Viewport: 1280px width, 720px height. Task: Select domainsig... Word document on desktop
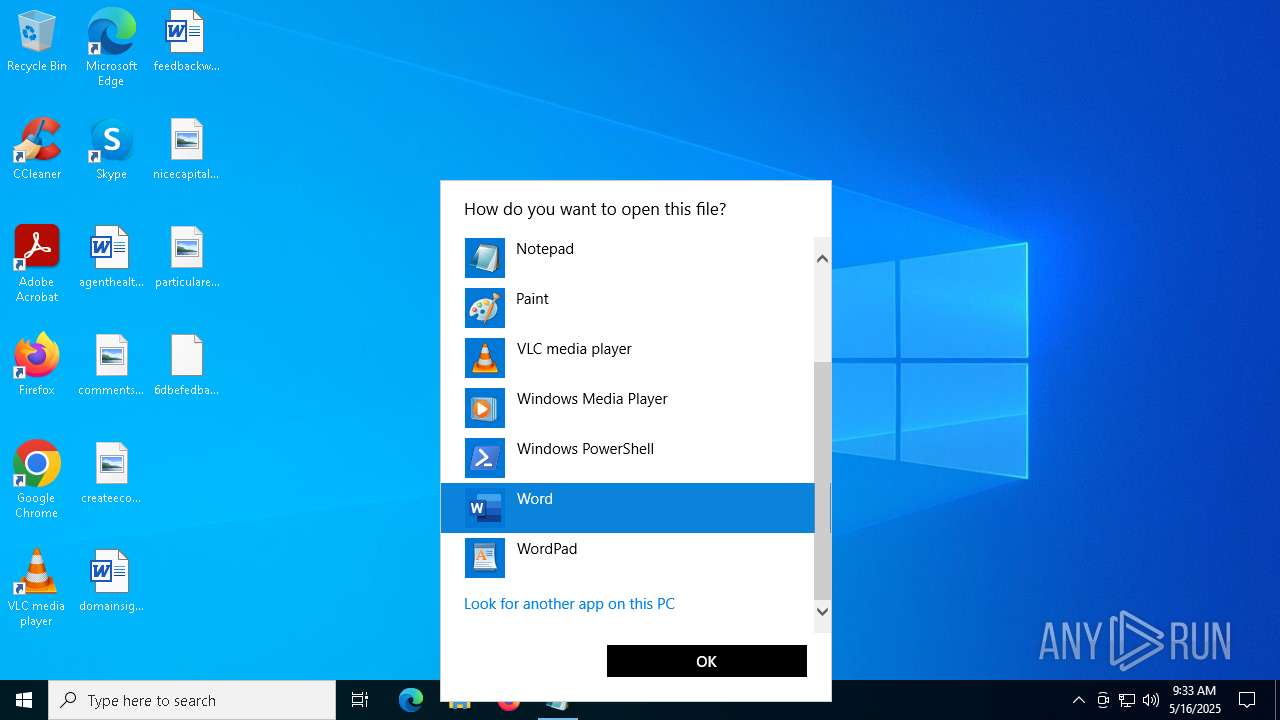click(111, 582)
